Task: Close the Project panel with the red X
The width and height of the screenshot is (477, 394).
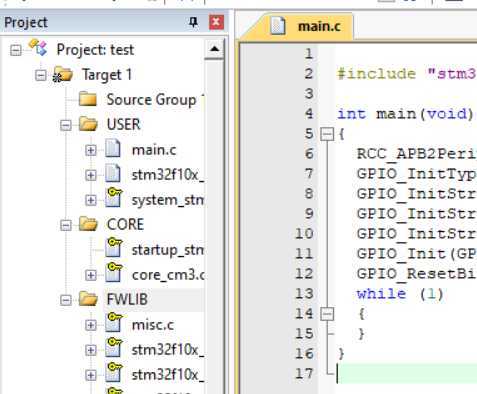Action: coord(216,22)
